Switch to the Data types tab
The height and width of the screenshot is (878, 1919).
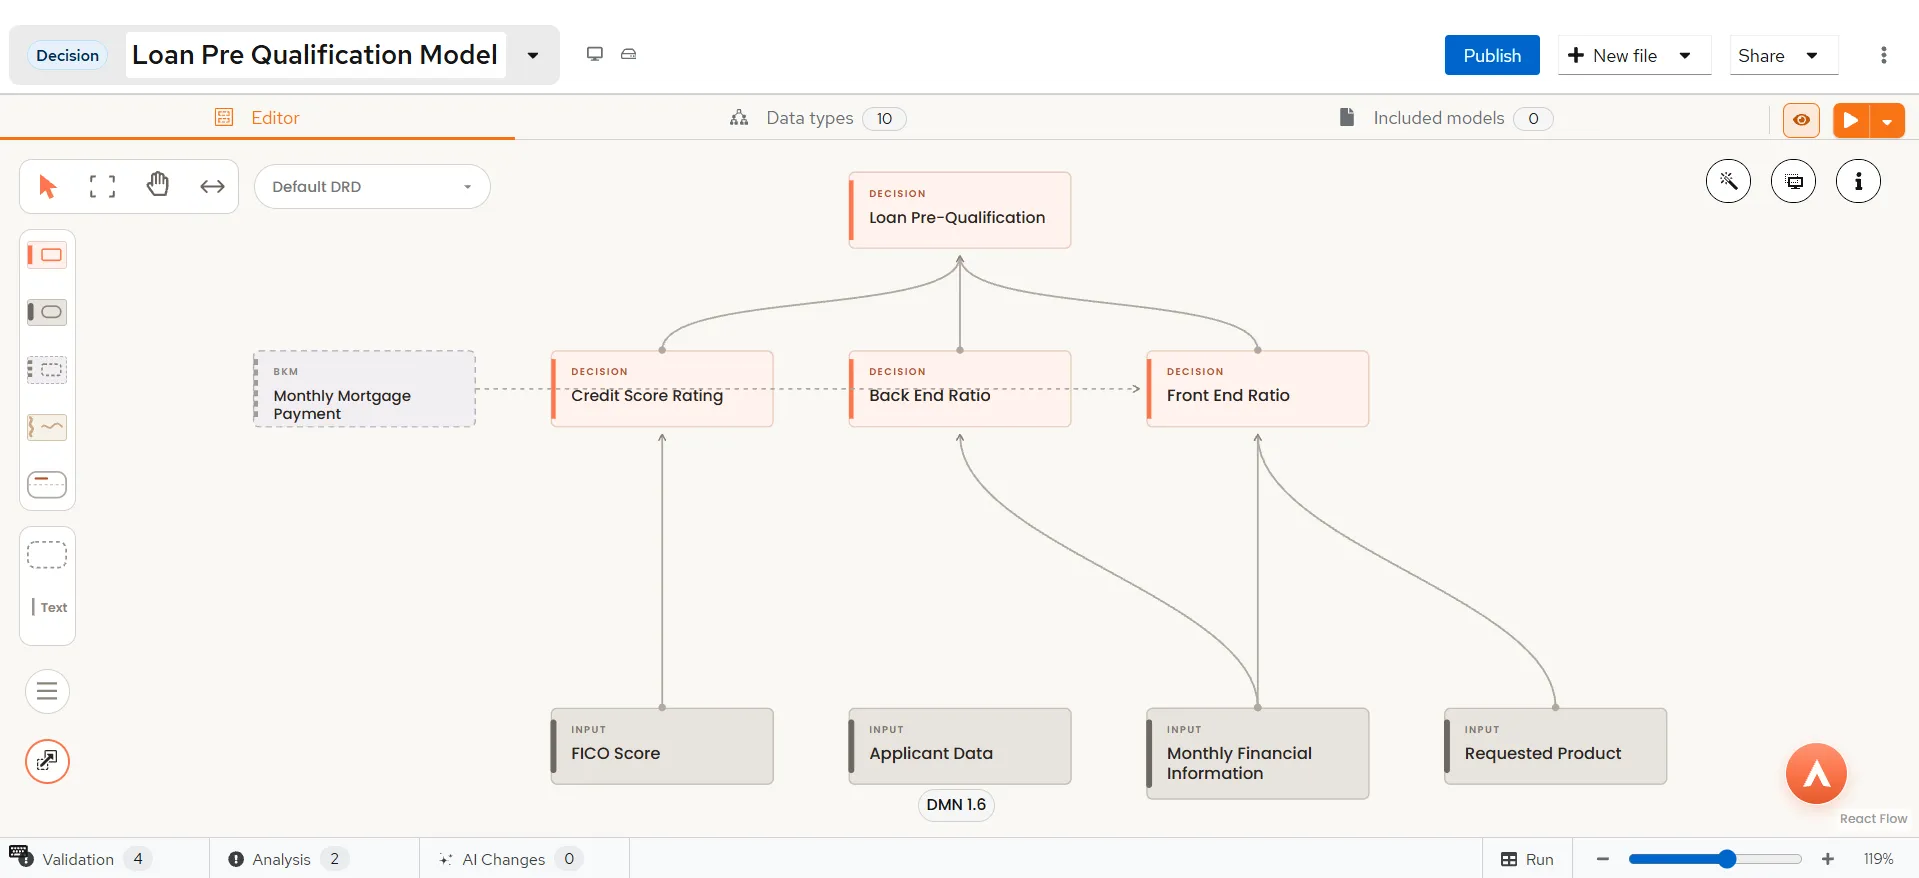[x=818, y=118]
